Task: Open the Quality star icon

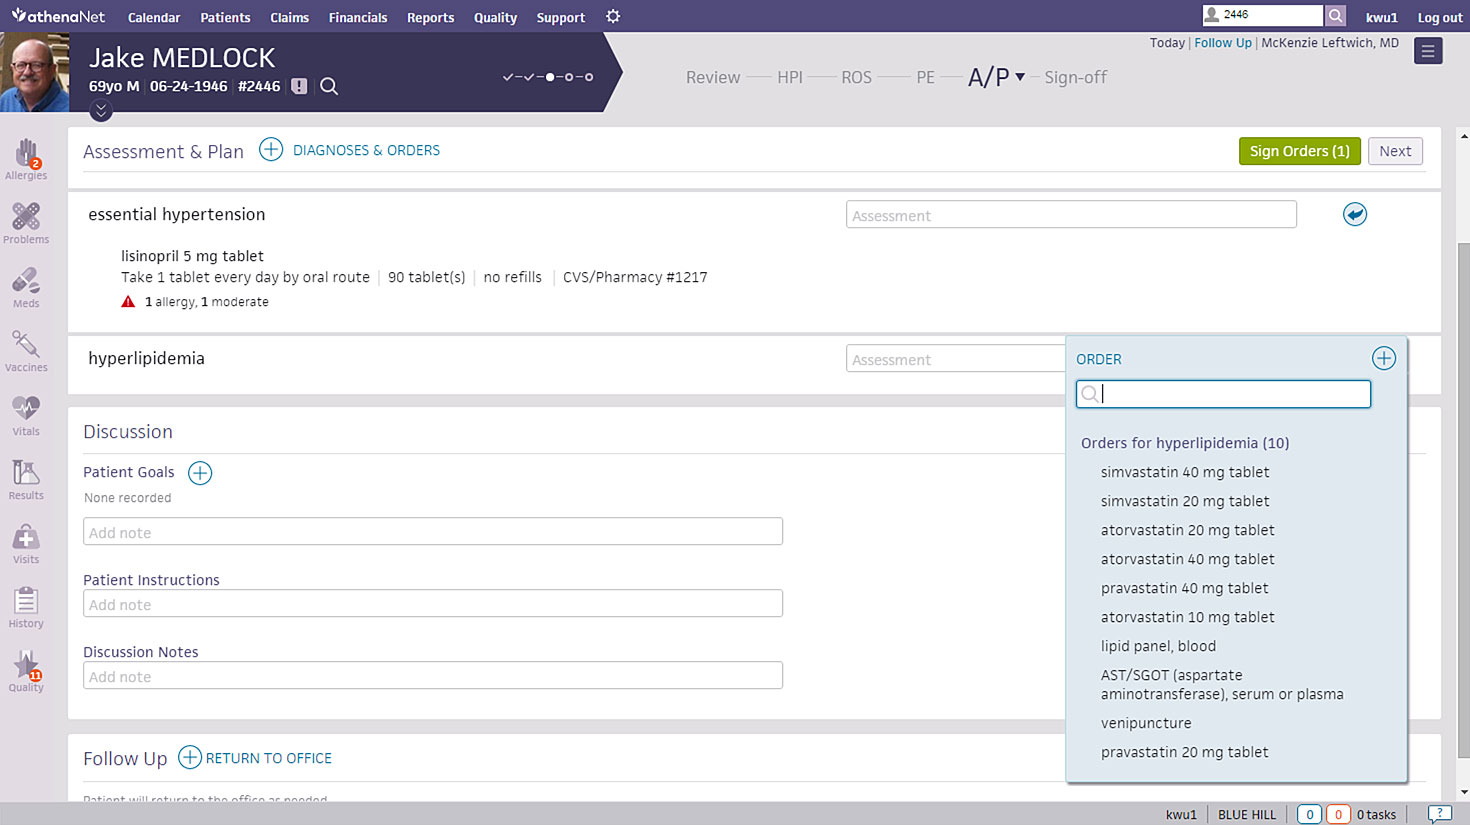Action: pyautogui.click(x=26, y=665)
